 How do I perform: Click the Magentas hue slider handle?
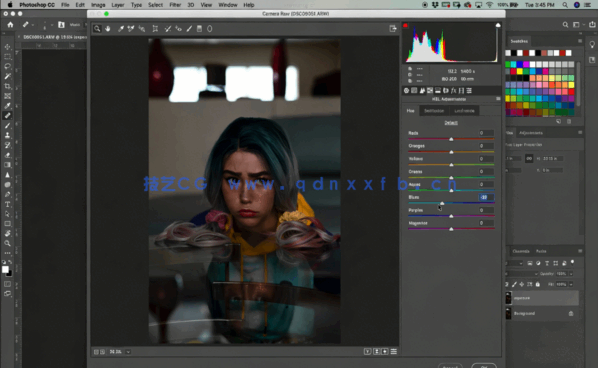451,229
